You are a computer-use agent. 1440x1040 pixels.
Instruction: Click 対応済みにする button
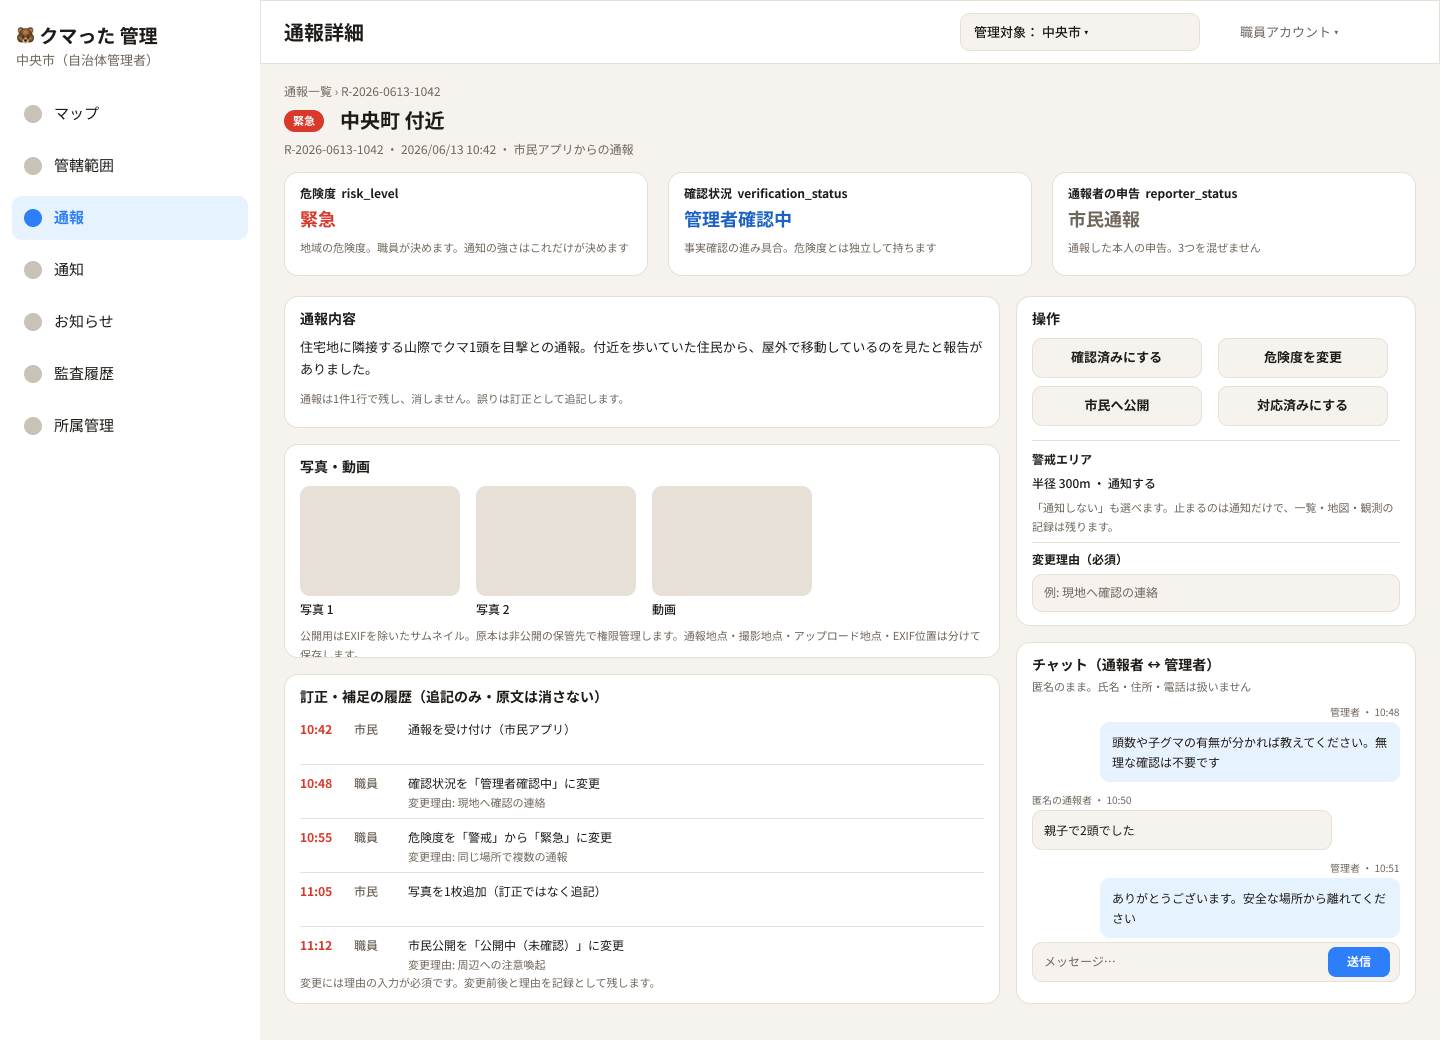(x=1303, y=406)
